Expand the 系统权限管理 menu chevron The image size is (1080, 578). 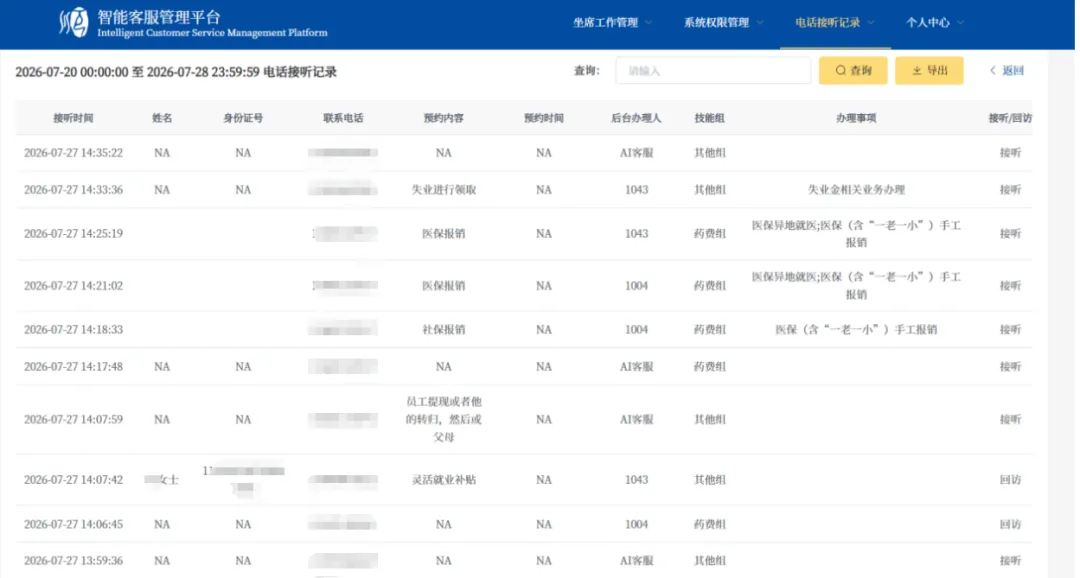760,23
